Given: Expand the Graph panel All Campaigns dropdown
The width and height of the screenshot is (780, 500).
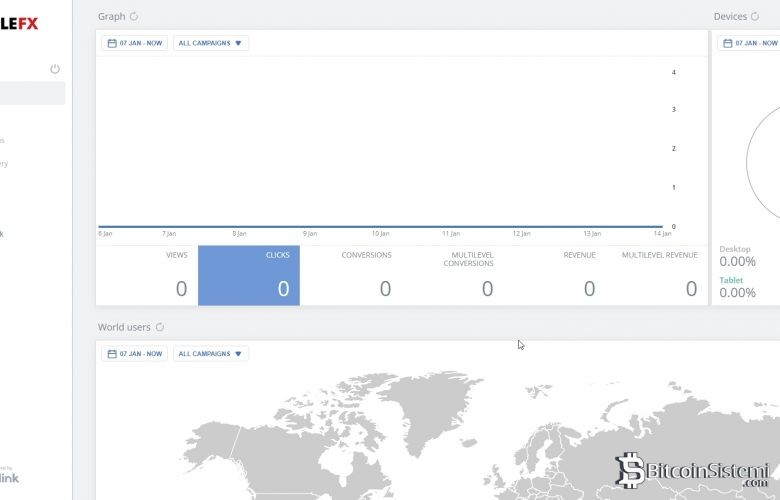Looking at the screenshot, I should pyautogui.click(x=210, y=44).
